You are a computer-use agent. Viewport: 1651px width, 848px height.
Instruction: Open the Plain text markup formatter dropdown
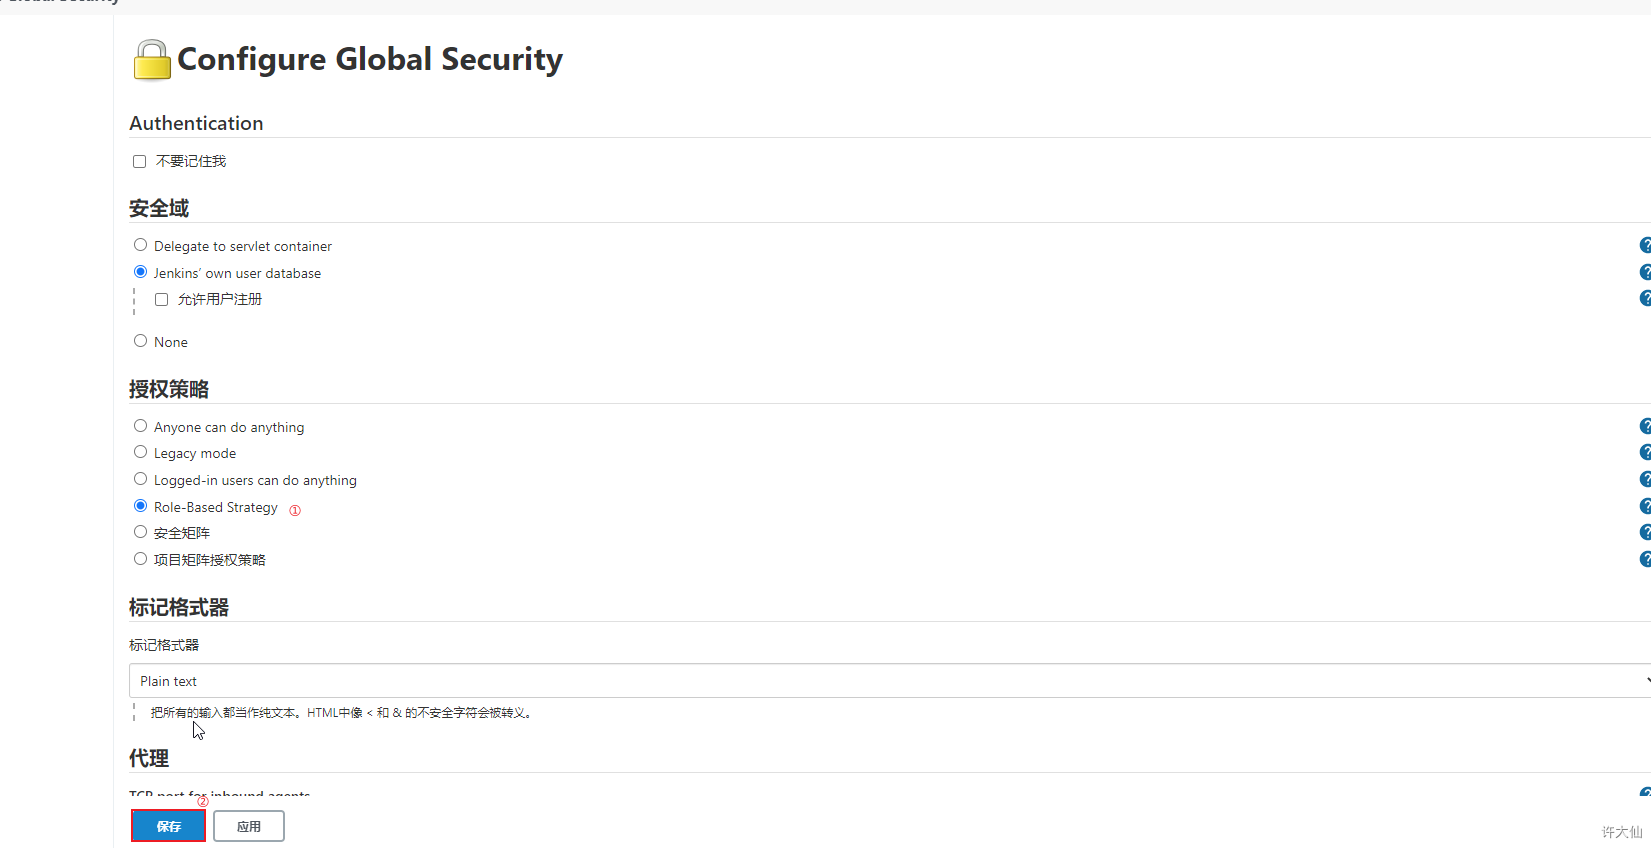888,681
